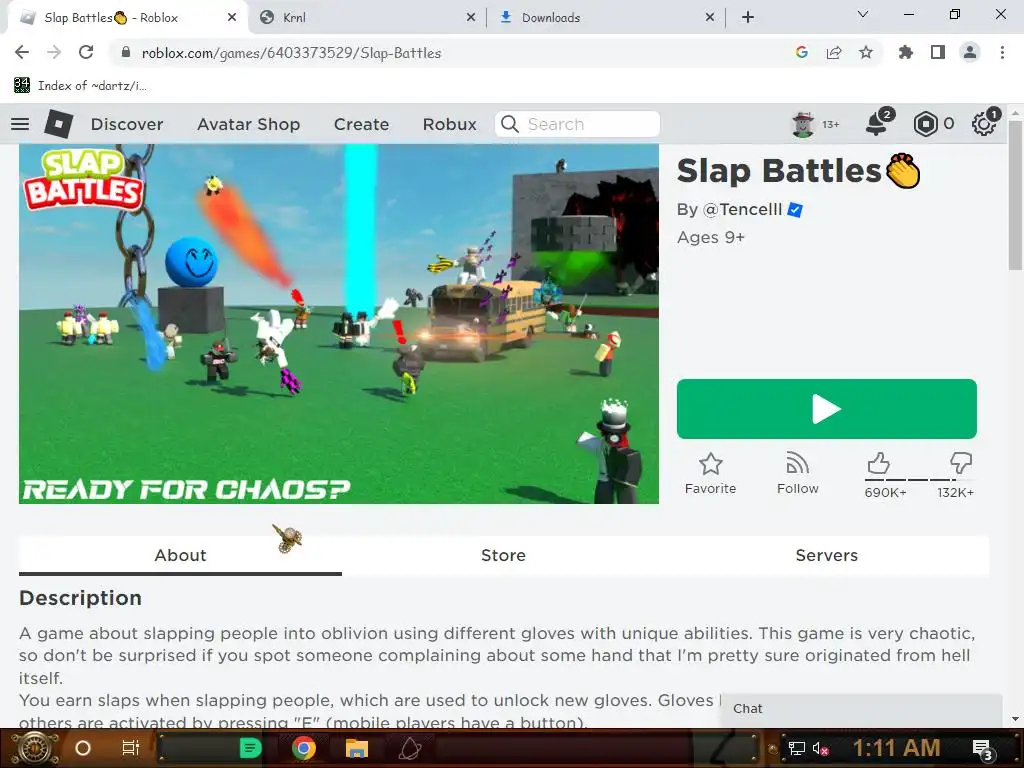The image size is (1024, 768).
Task: Click the browser back arrow
Action: (x=22, y=52)
